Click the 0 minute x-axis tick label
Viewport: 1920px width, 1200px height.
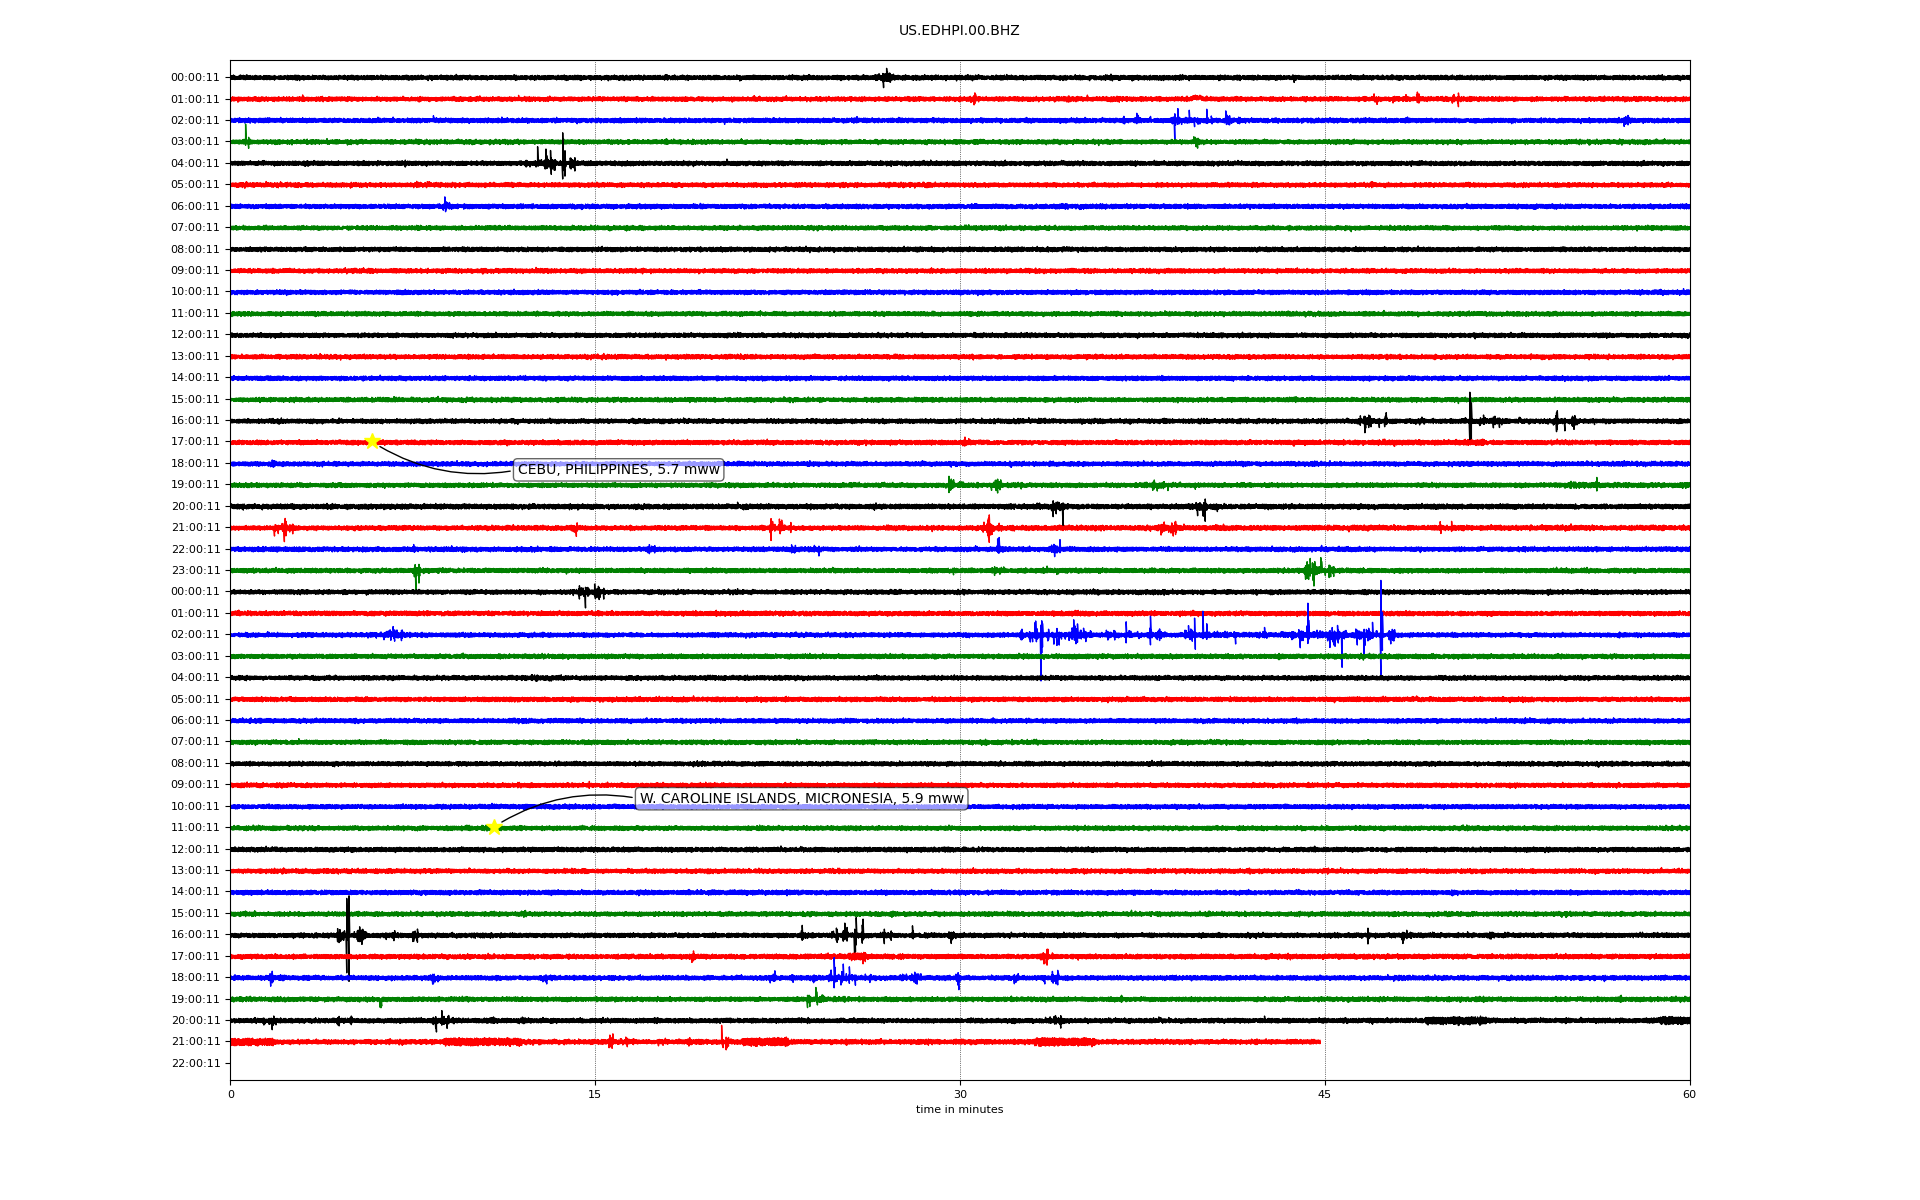(x=231, y=1094)
